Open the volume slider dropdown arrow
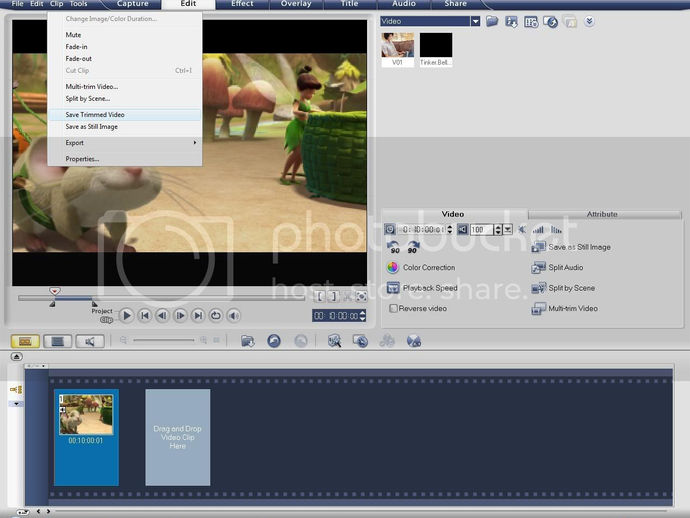The height and width of the screenshot is (518, 690). [507, 229]
